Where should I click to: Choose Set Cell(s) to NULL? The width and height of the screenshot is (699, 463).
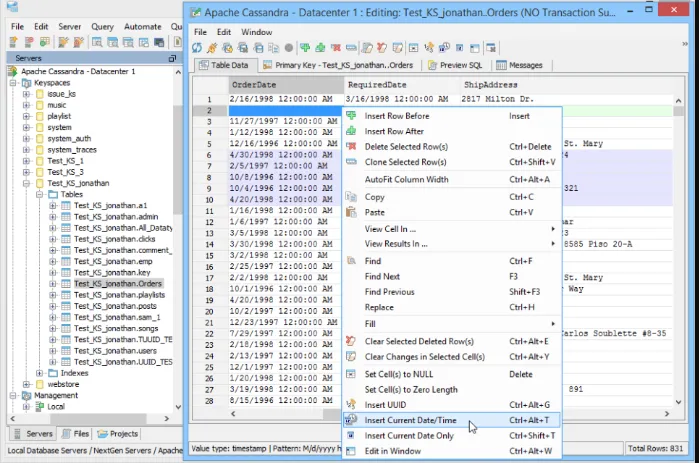coord(452,374)
